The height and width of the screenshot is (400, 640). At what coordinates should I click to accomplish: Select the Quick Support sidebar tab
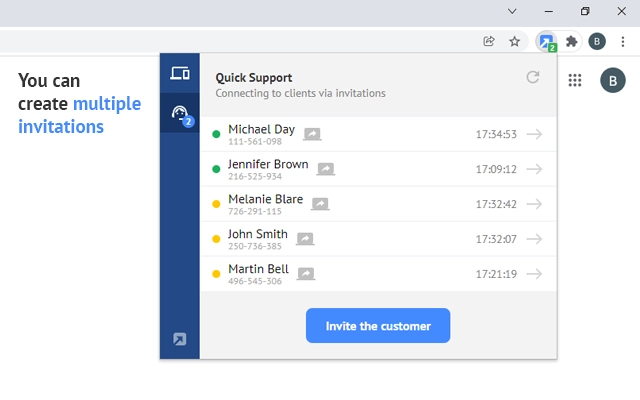pyautogui.click(x=180, y=114)
